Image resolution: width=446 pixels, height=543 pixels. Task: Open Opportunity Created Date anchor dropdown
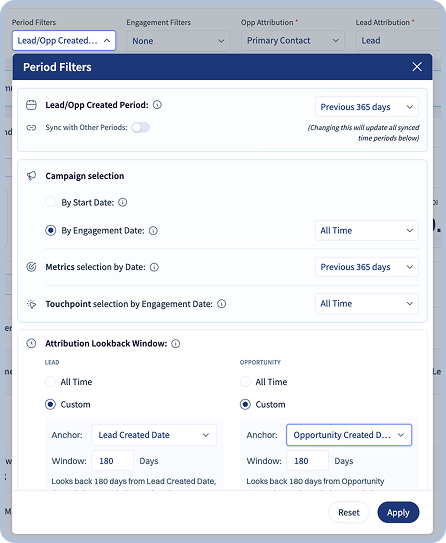coord(349,435)
